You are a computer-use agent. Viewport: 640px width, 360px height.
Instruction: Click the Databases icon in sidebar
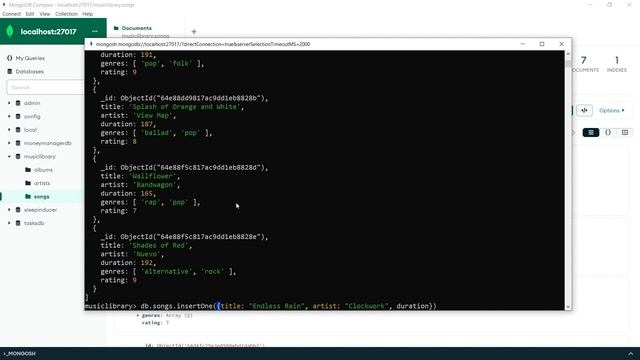click(10, 71)
